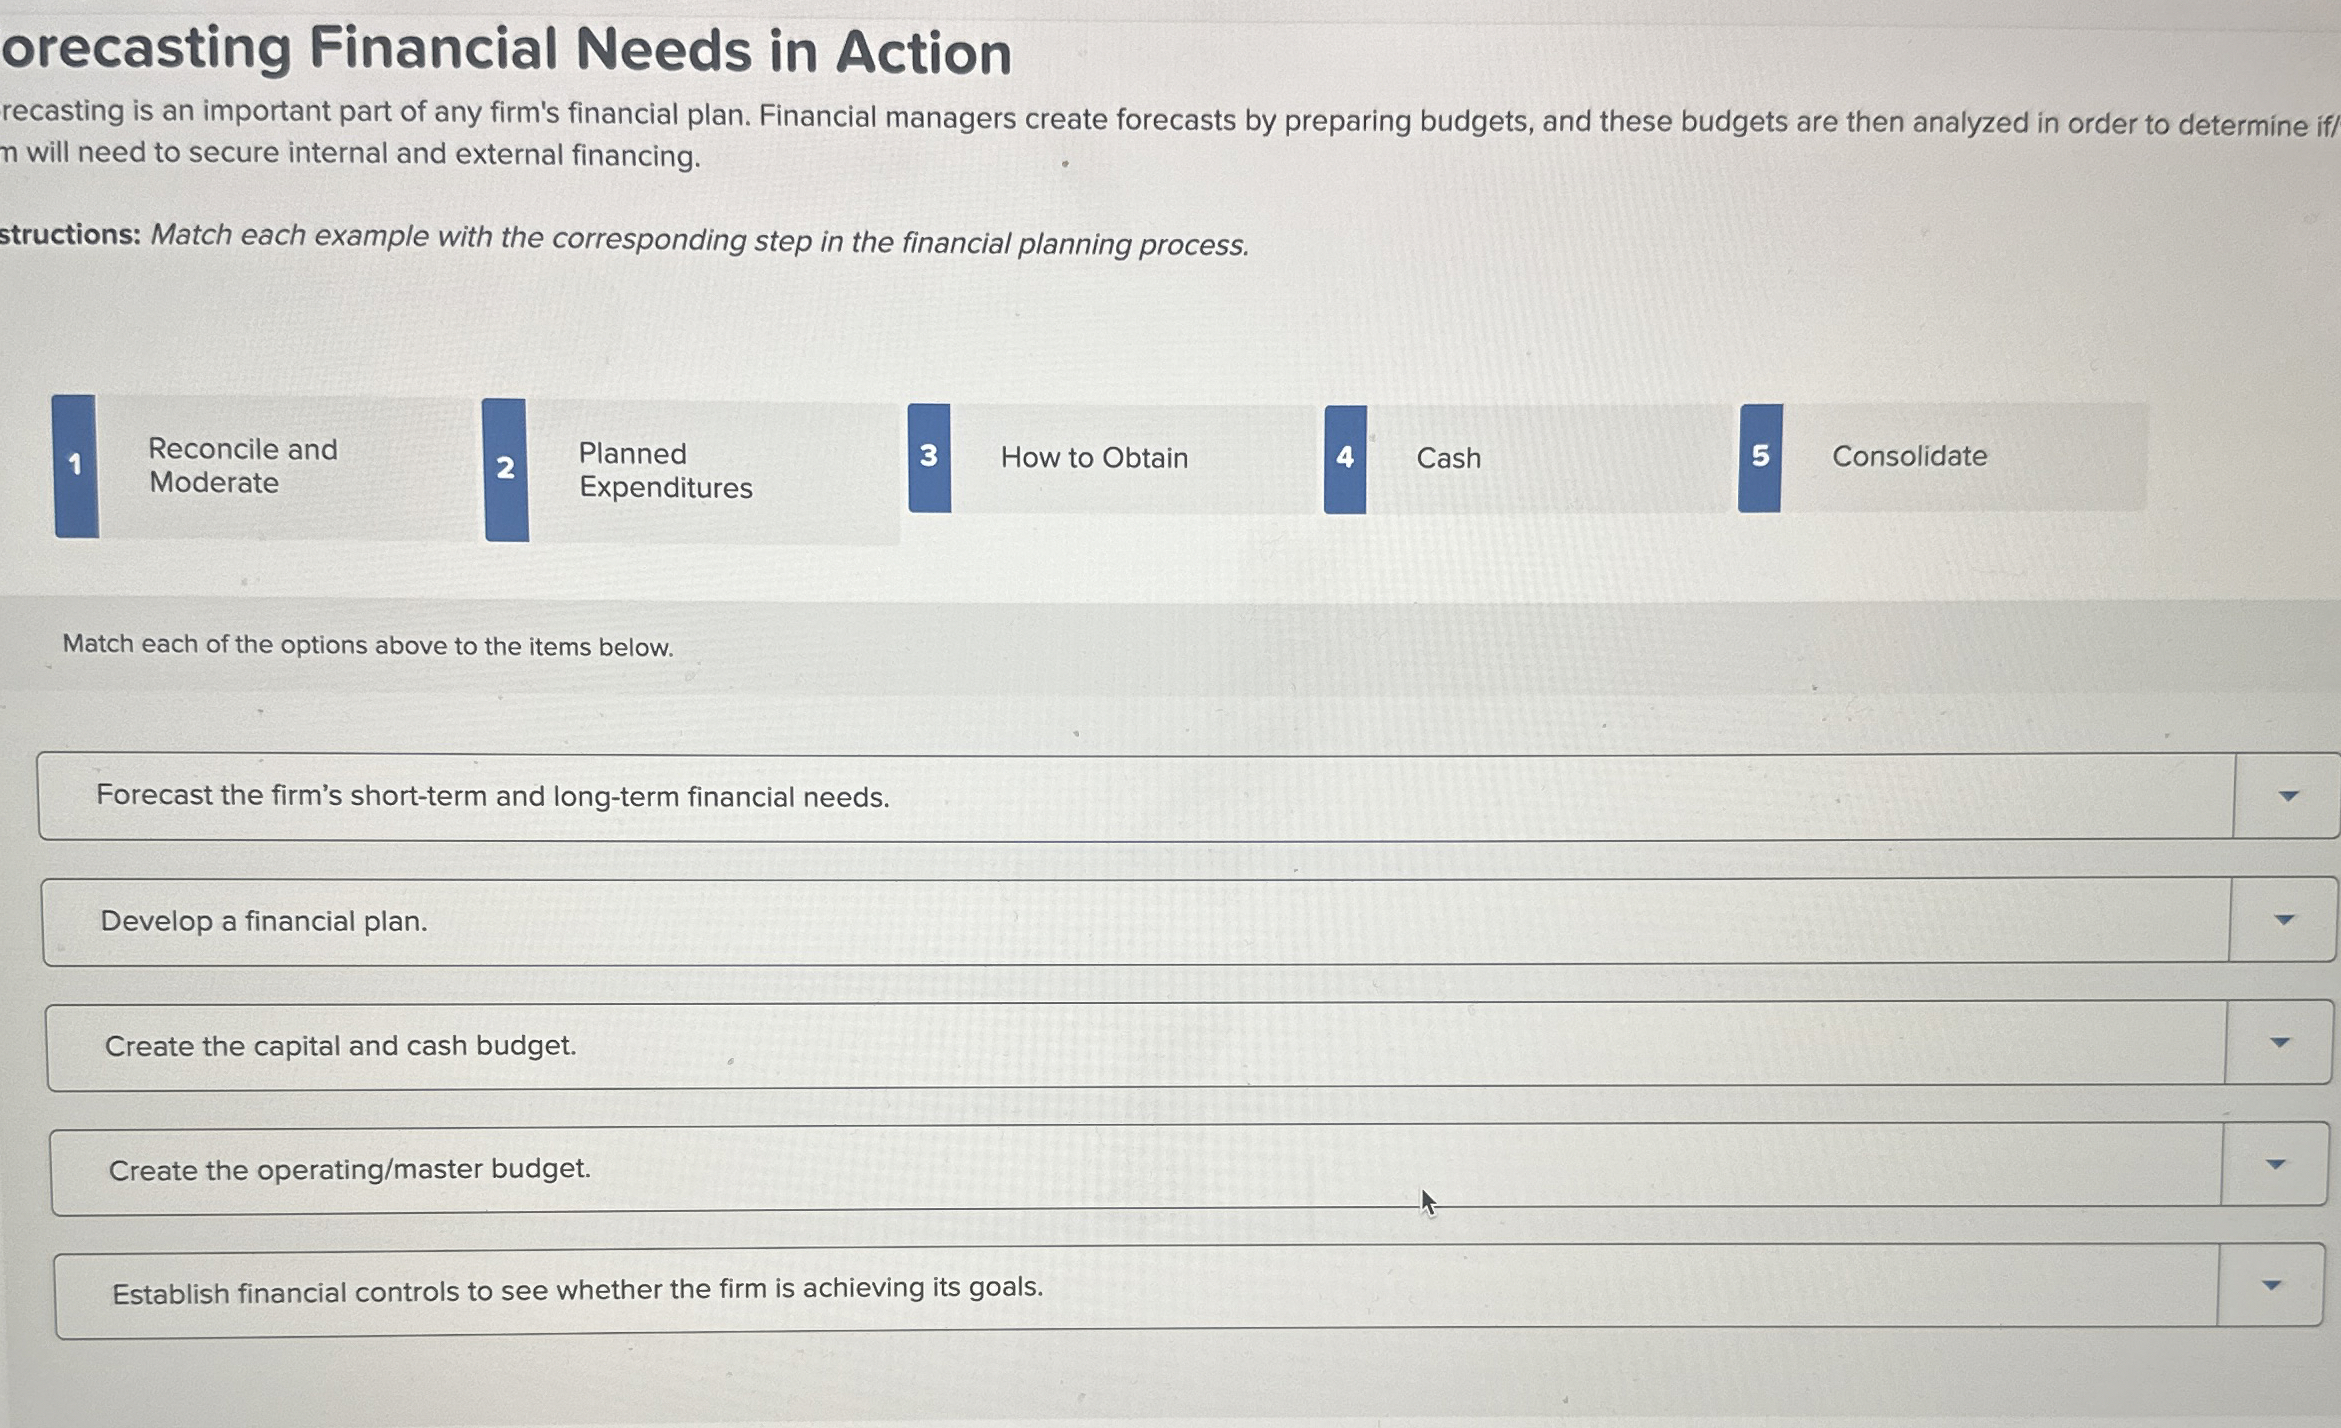Select option 5 'Consolidate'

click(x=1910, y=457)
